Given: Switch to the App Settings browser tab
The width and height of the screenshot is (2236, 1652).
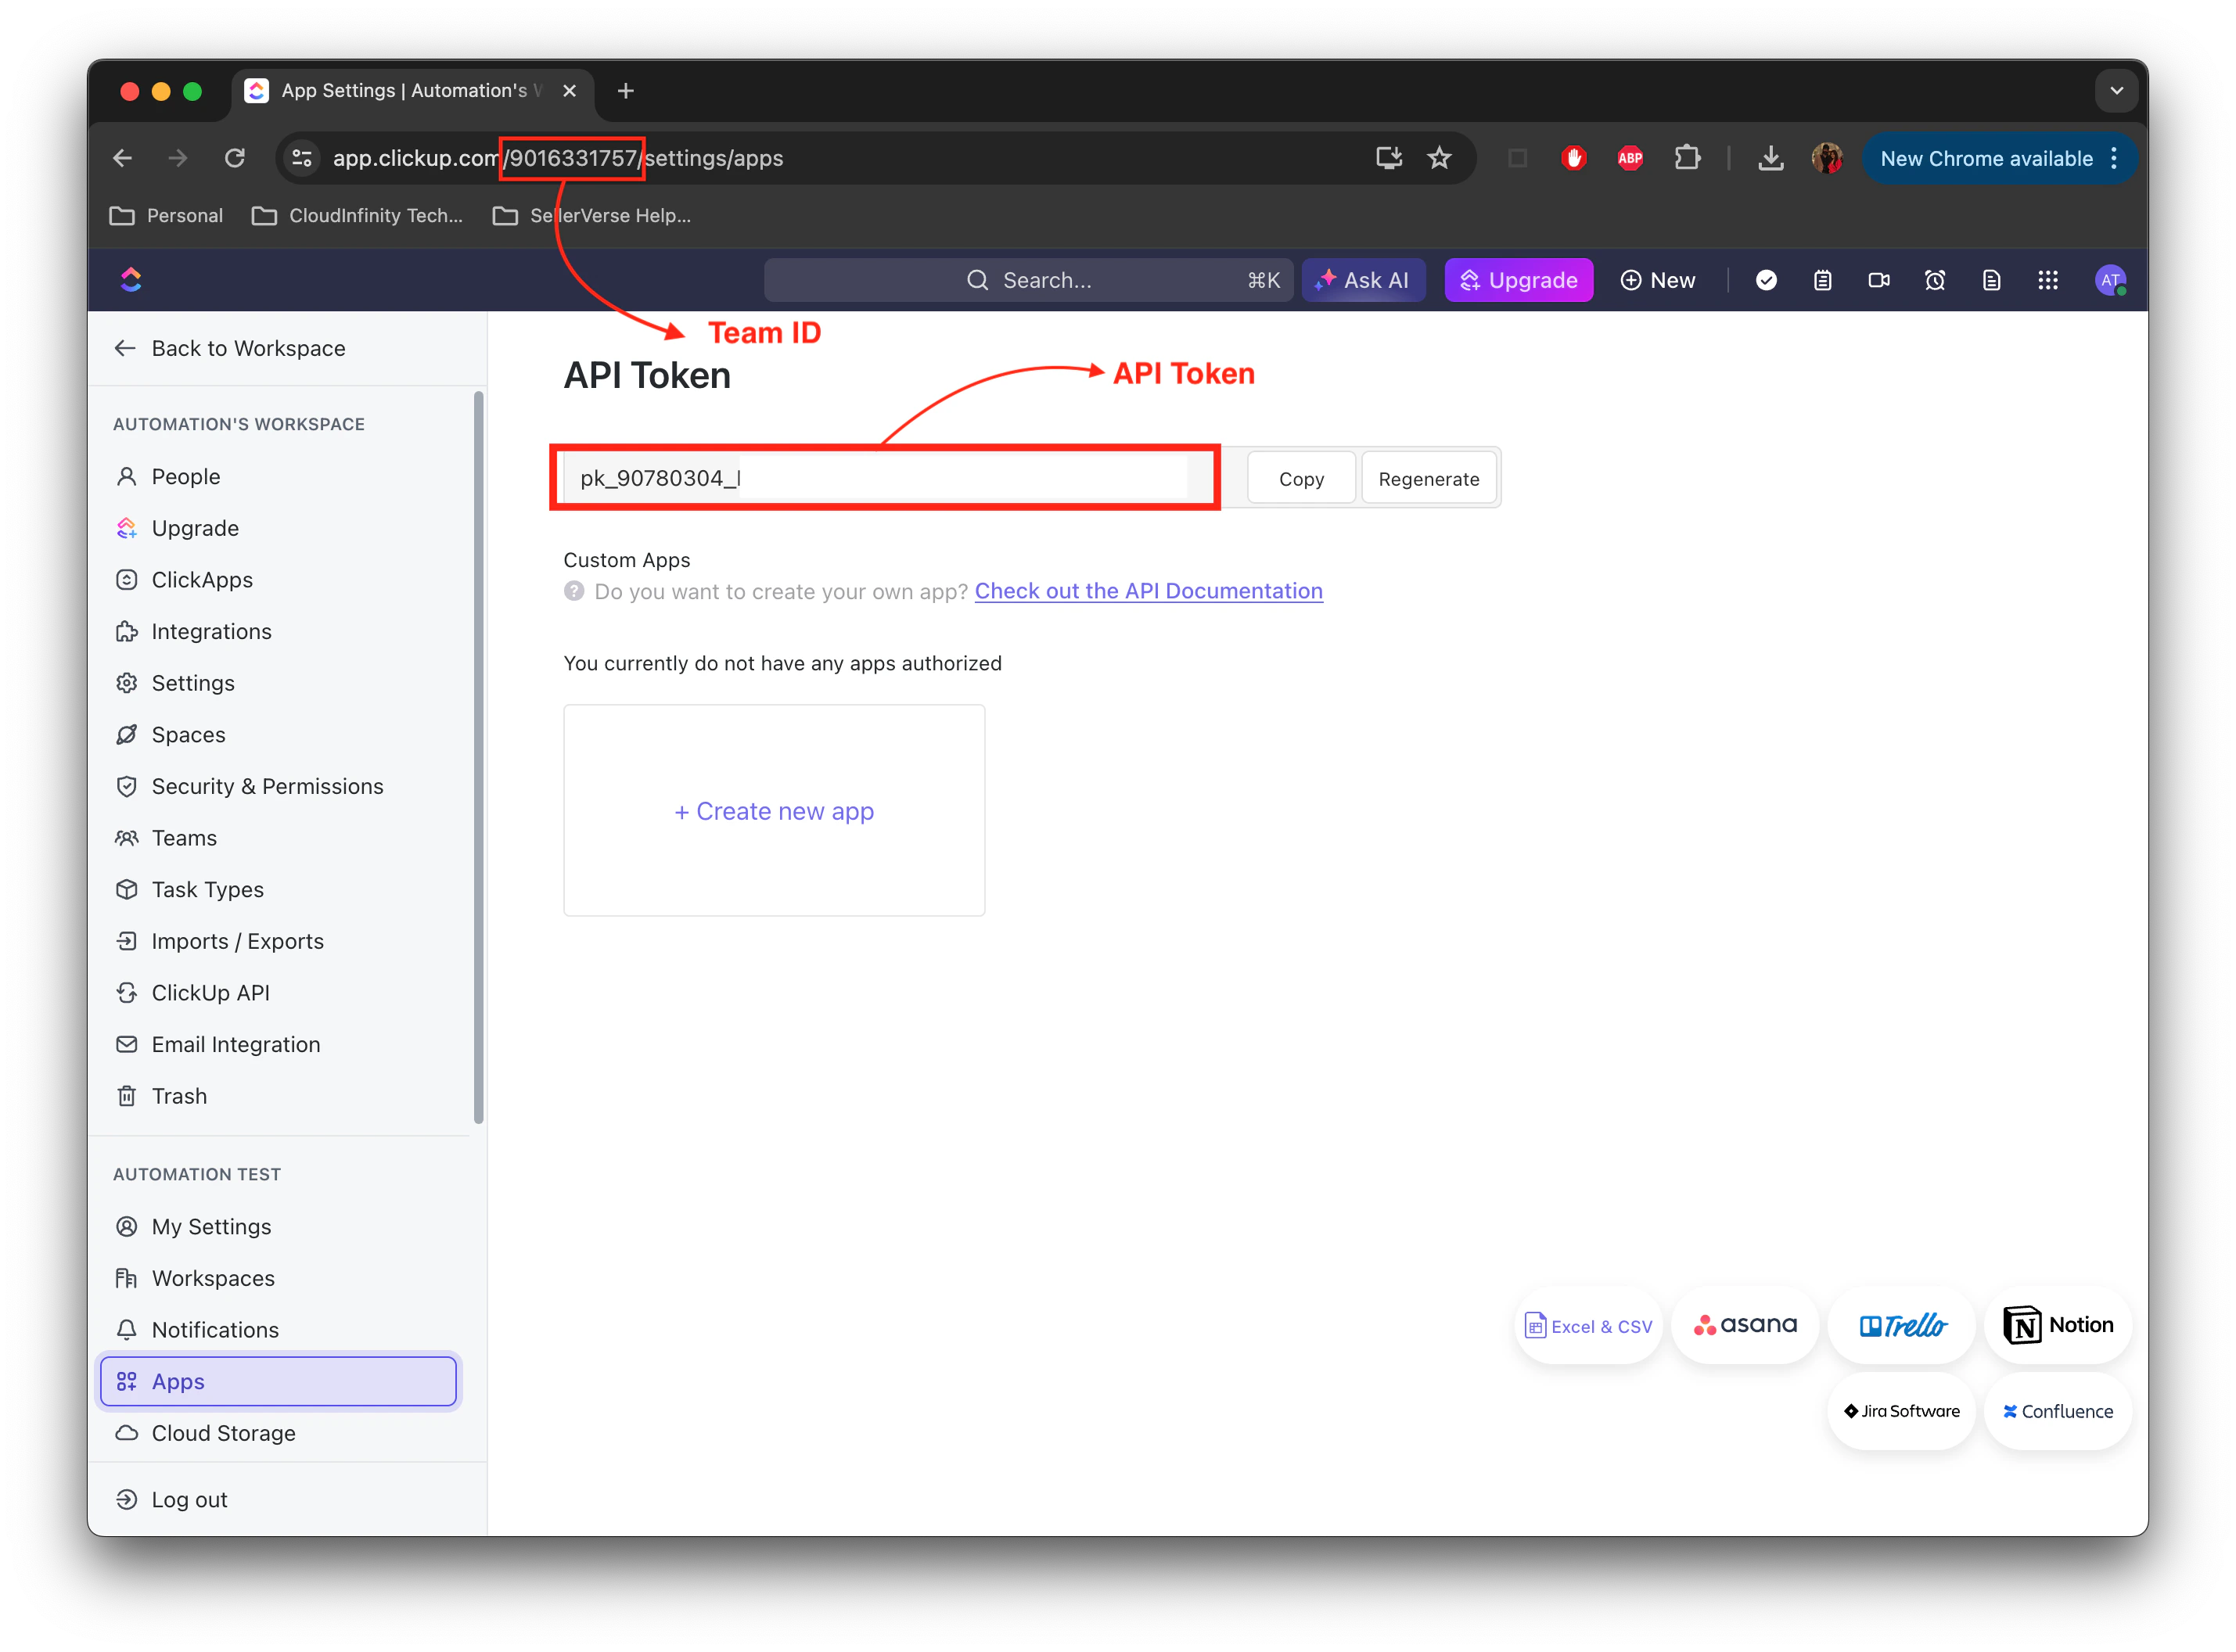Looking at the screenshot, I should (400, 90).
